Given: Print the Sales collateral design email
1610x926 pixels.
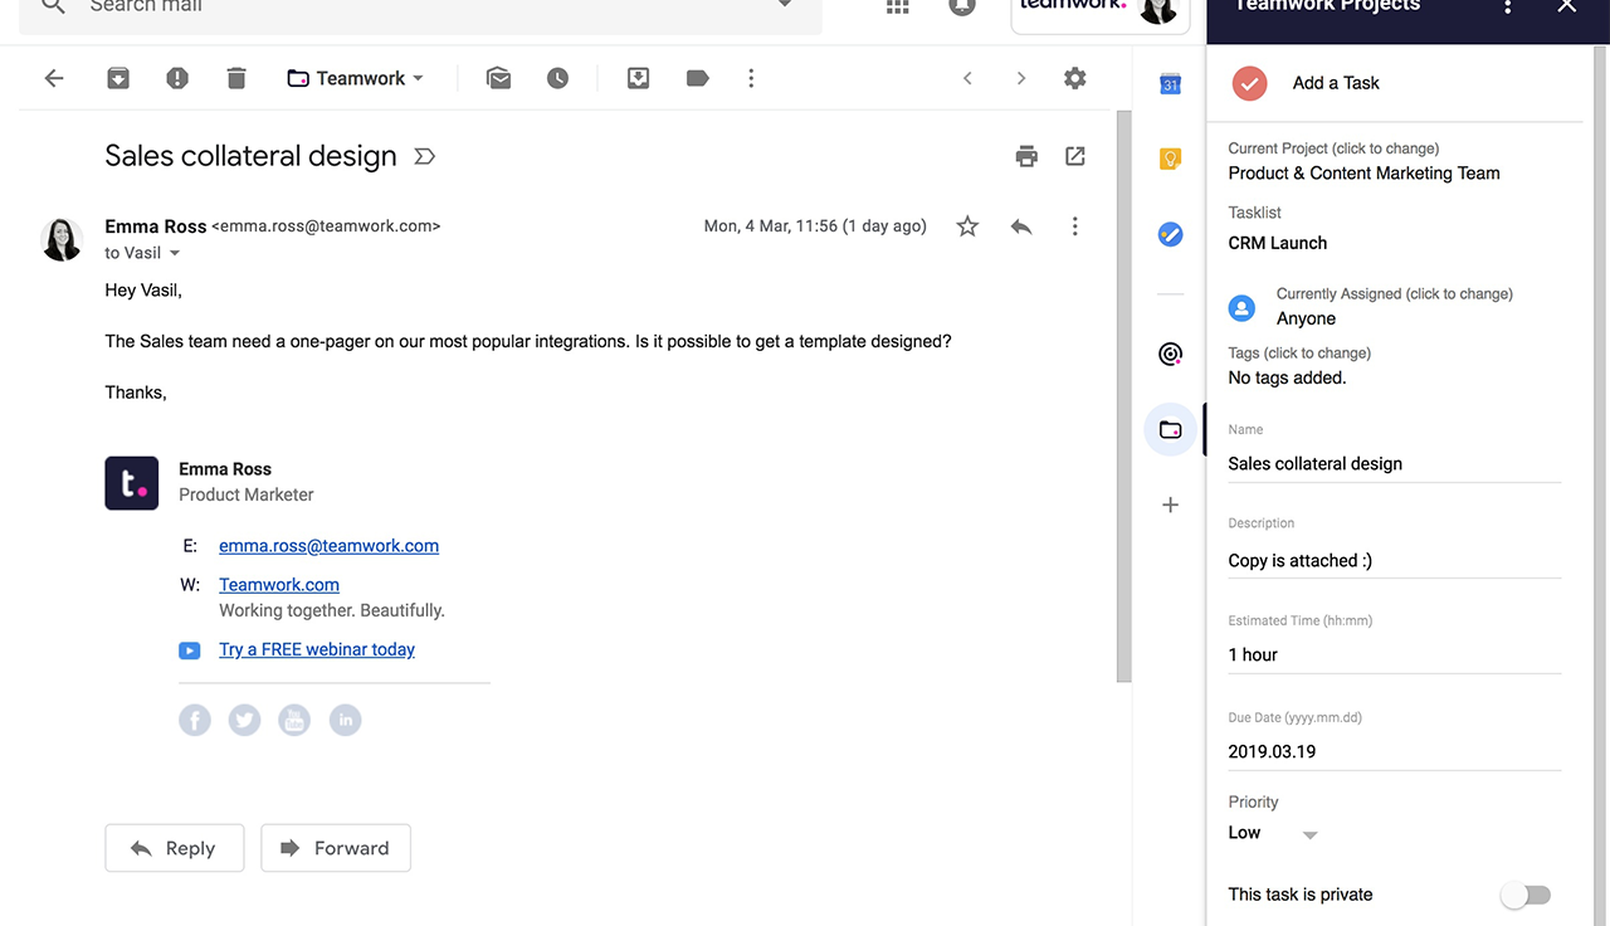Looking at the screenshot, I should [x=1026, y=156].
